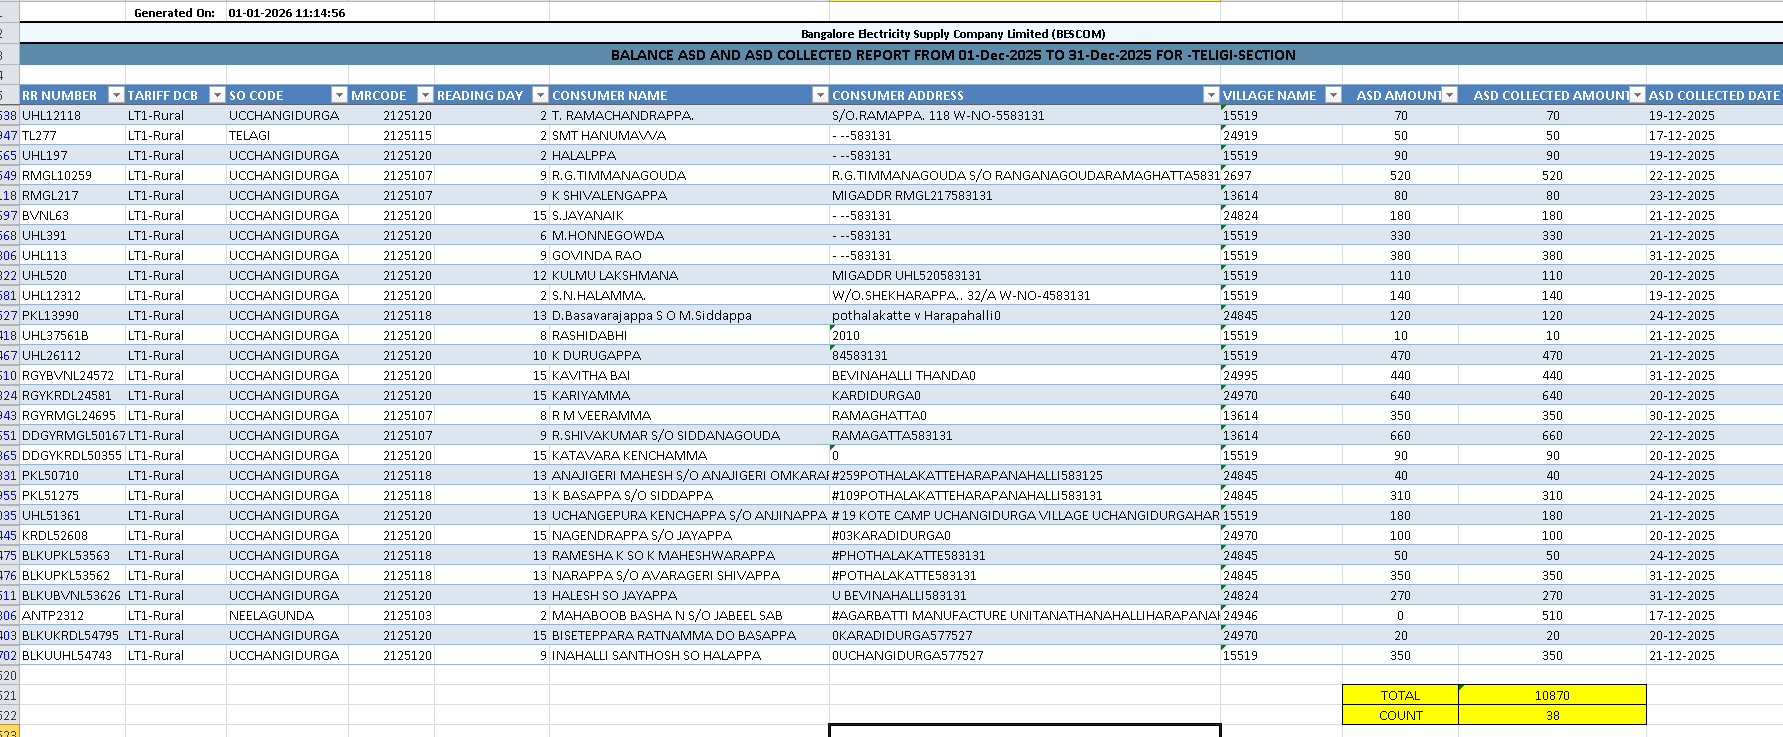Open the RR NUMBER filter dropdown
Viewport: 1783px width, 737px height.
[116, 95]
